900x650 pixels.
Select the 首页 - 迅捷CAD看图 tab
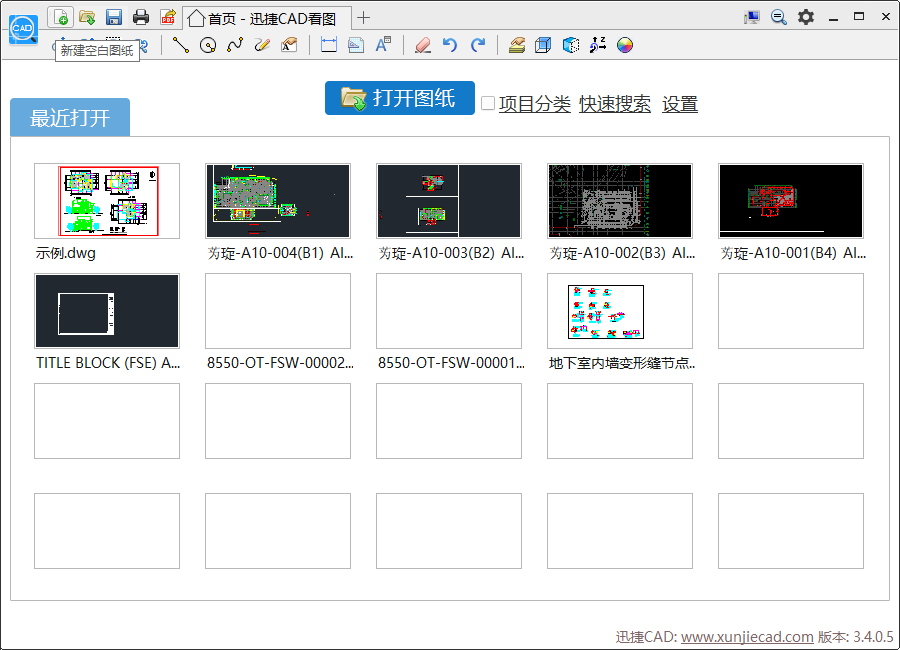click(x=267, y=18)
